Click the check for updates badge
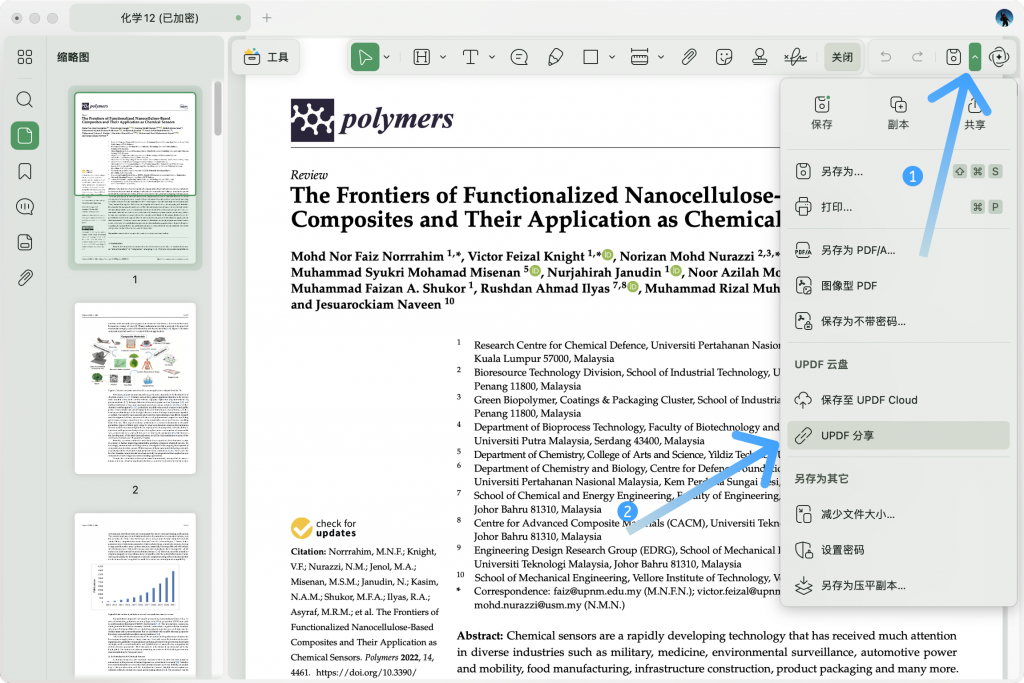Viewport: 1024px width, 683px height. 323,528
